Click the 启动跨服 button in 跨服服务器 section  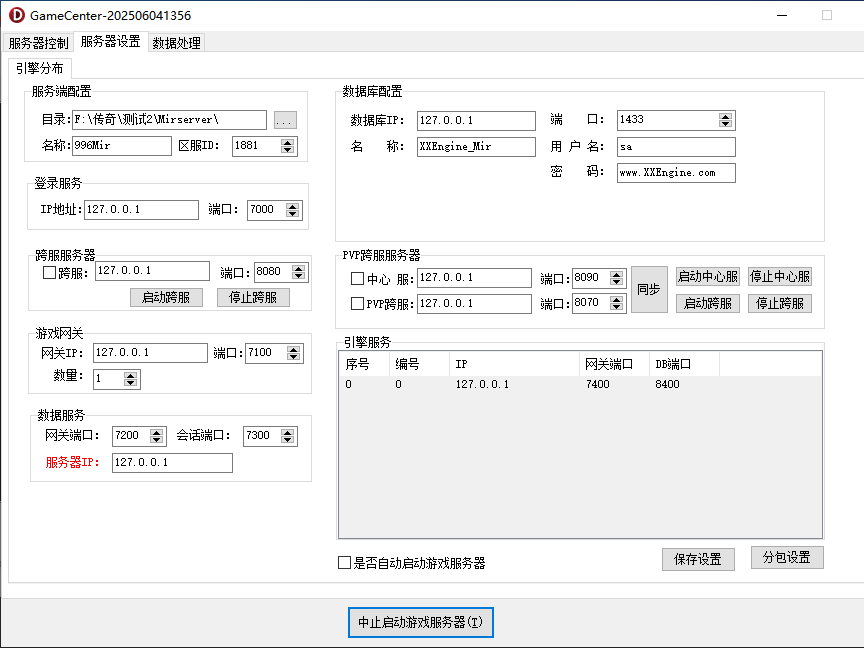click(x=166, y=297)
